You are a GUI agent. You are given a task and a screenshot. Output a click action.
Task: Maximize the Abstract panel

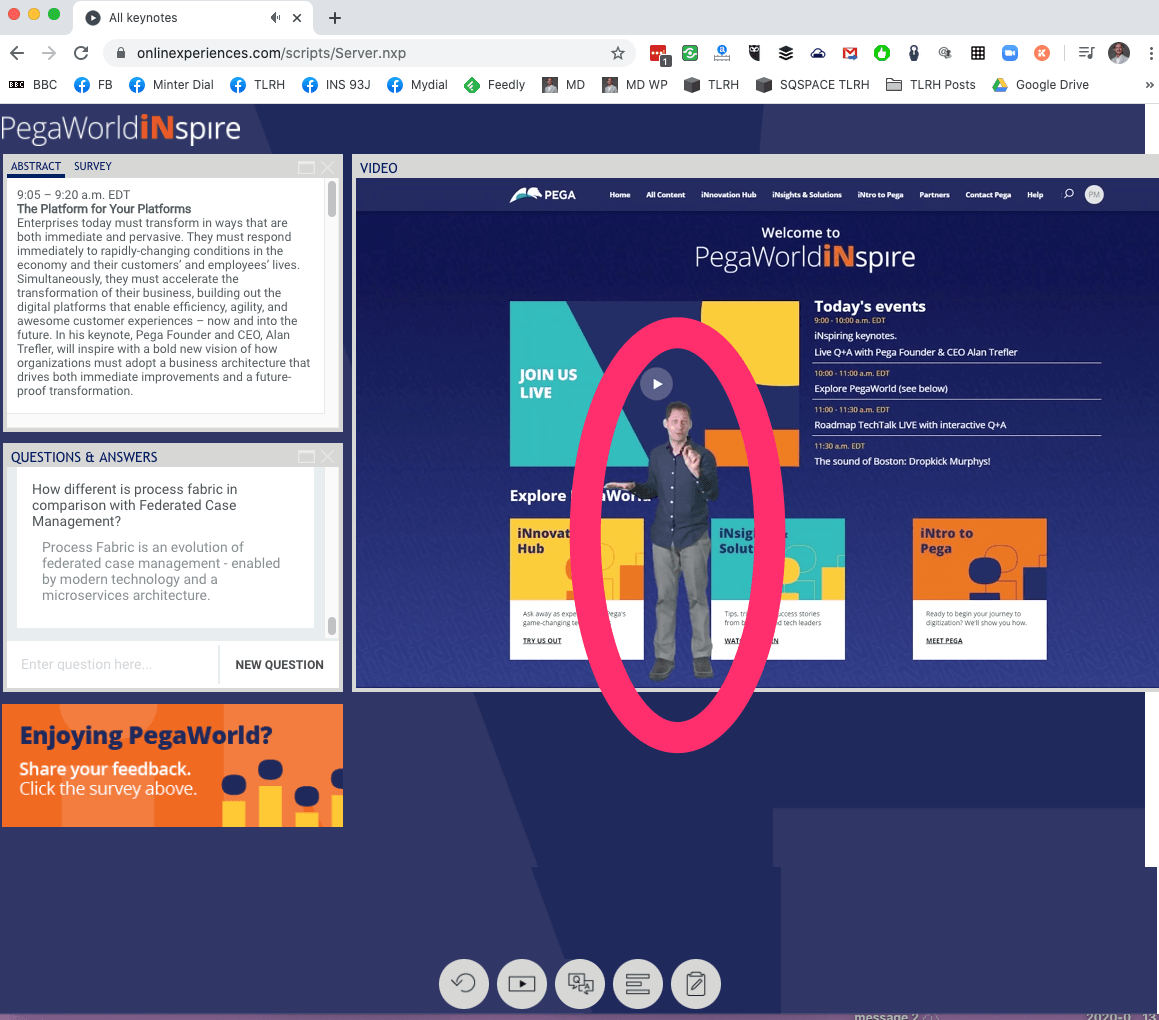pyautogui.click(x=306, y=168)
